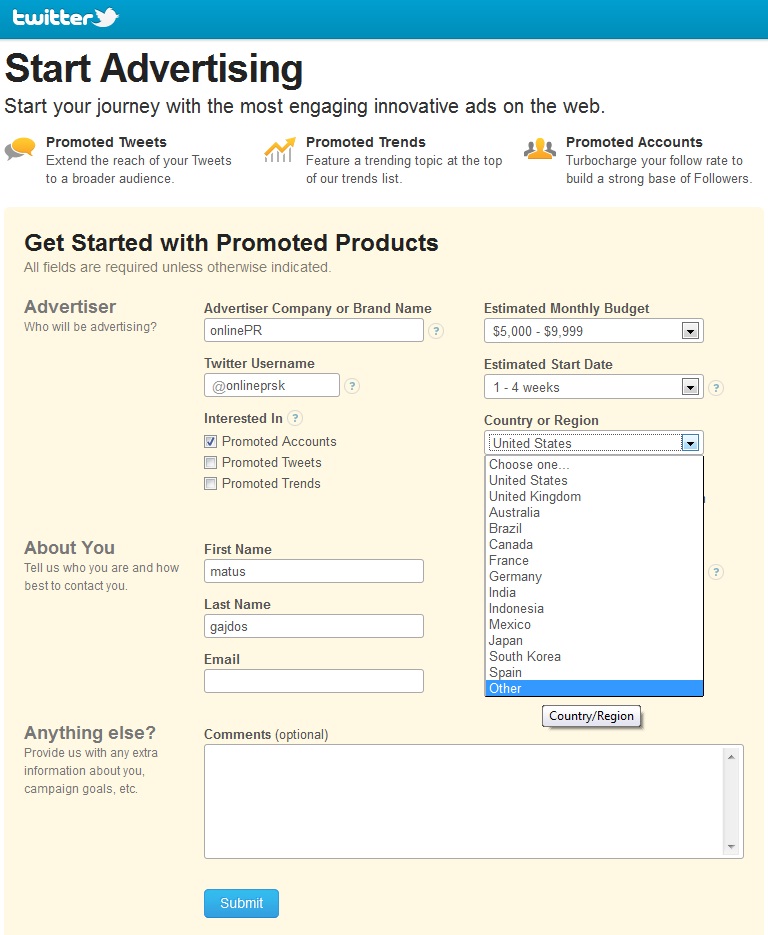Click the Promoted Tweets speech bubble icon
Image resolution: width=768 pixels, height=935 pixels.
[20, 148]
